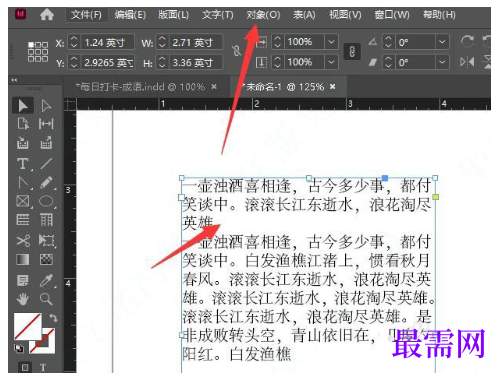
Task: Select the Hand tool
Action: click(23, 299)
